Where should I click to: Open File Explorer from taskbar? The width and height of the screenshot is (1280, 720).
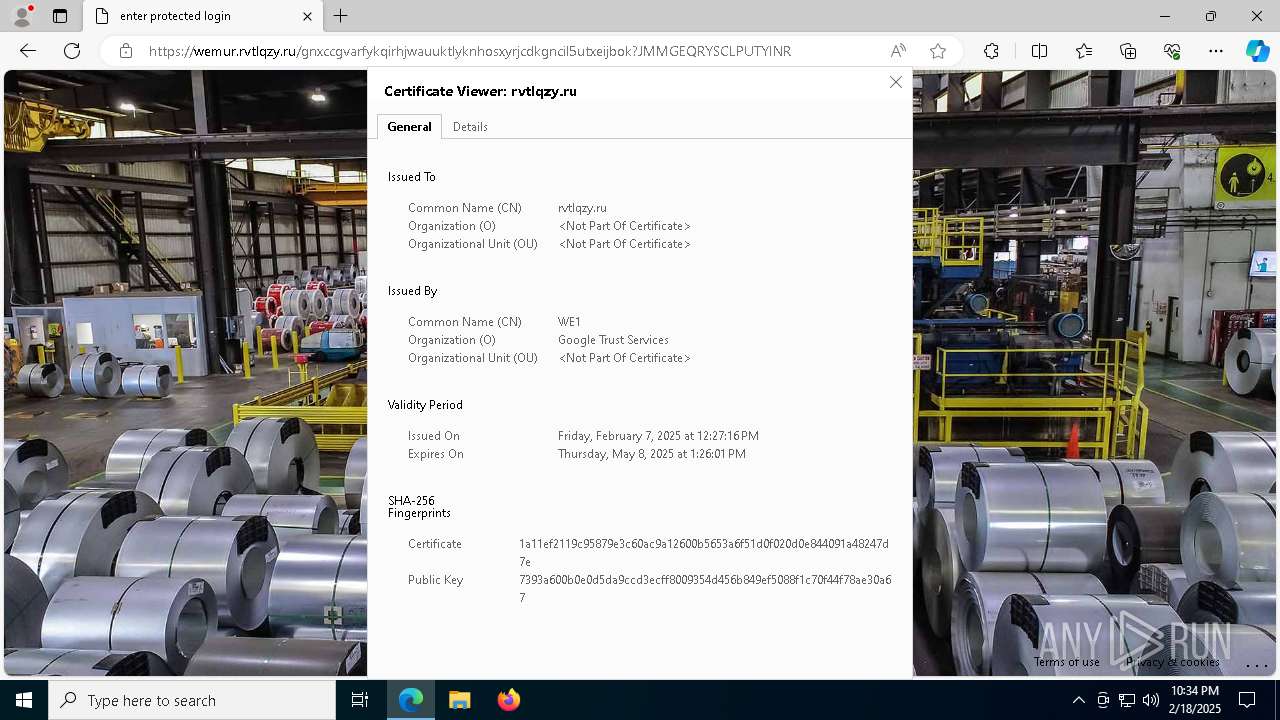coord(460,700)
